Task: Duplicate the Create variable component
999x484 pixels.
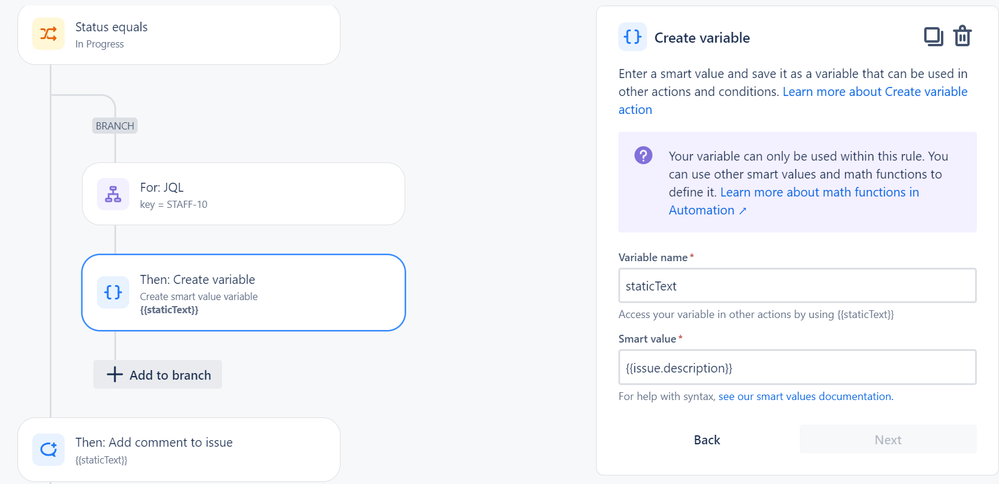Action: [x=932, y=37]
